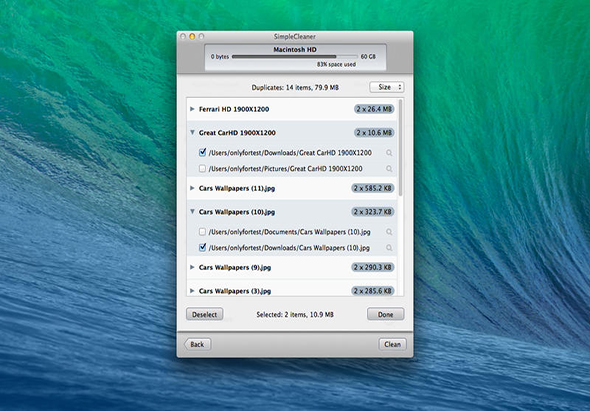Click 'Selected: 2 items, 10.9 MB' label
Image resolution: width=590 pixels, height=411 pixels.
tap(295, 314)
